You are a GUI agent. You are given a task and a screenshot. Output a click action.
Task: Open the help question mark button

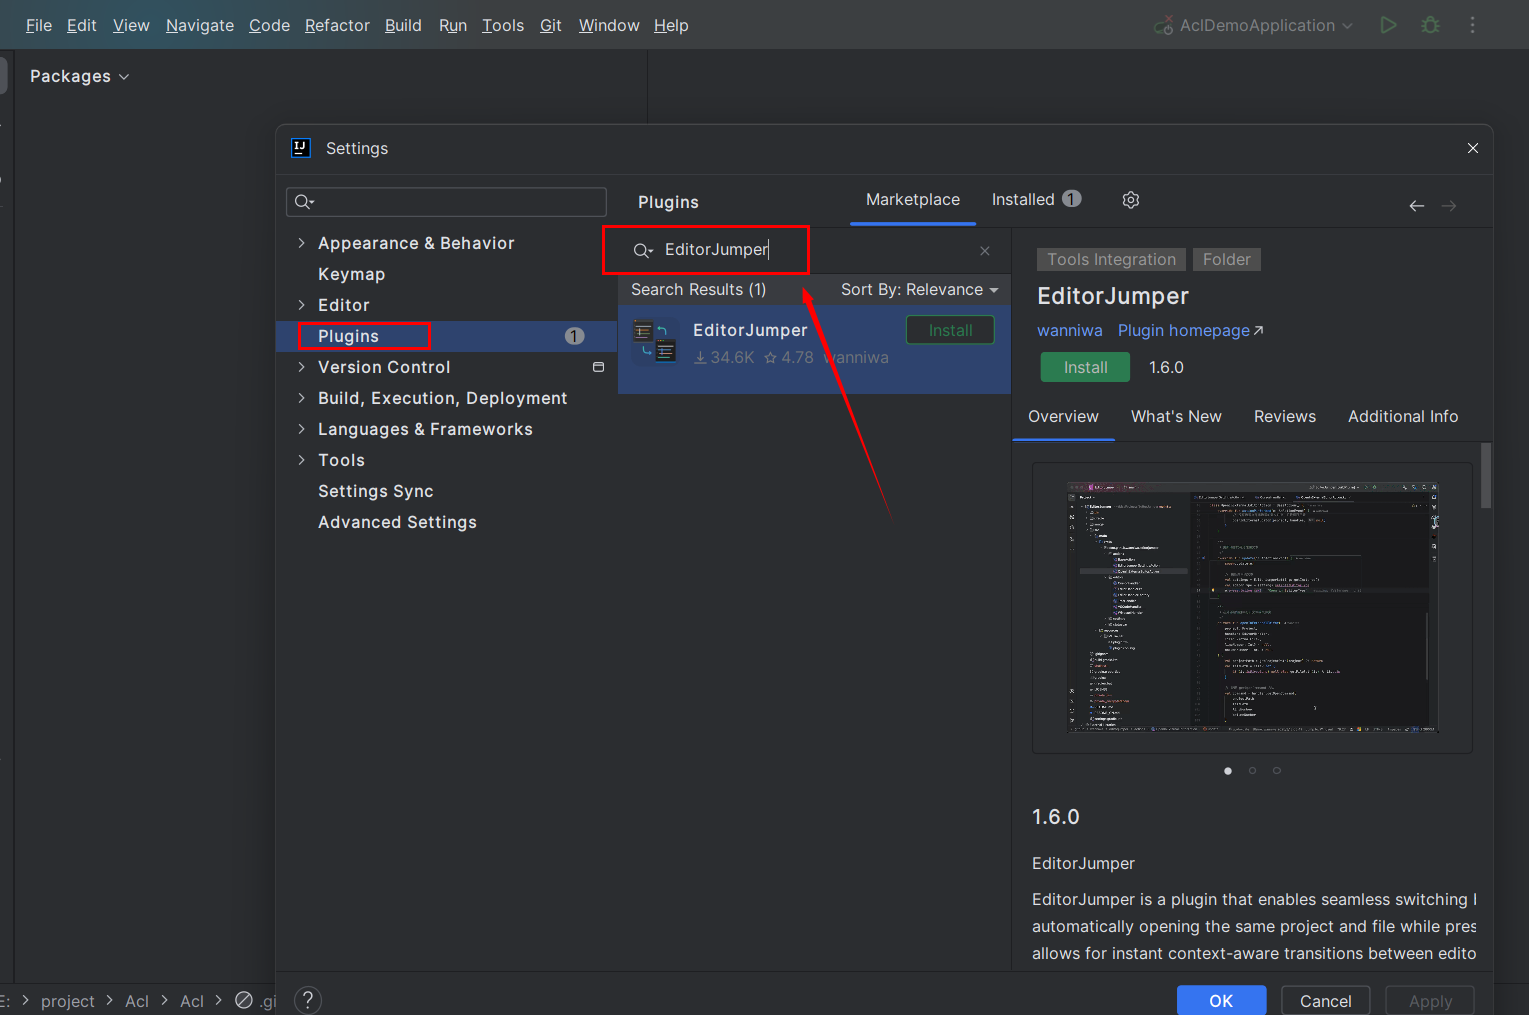tap(308, 1000)
